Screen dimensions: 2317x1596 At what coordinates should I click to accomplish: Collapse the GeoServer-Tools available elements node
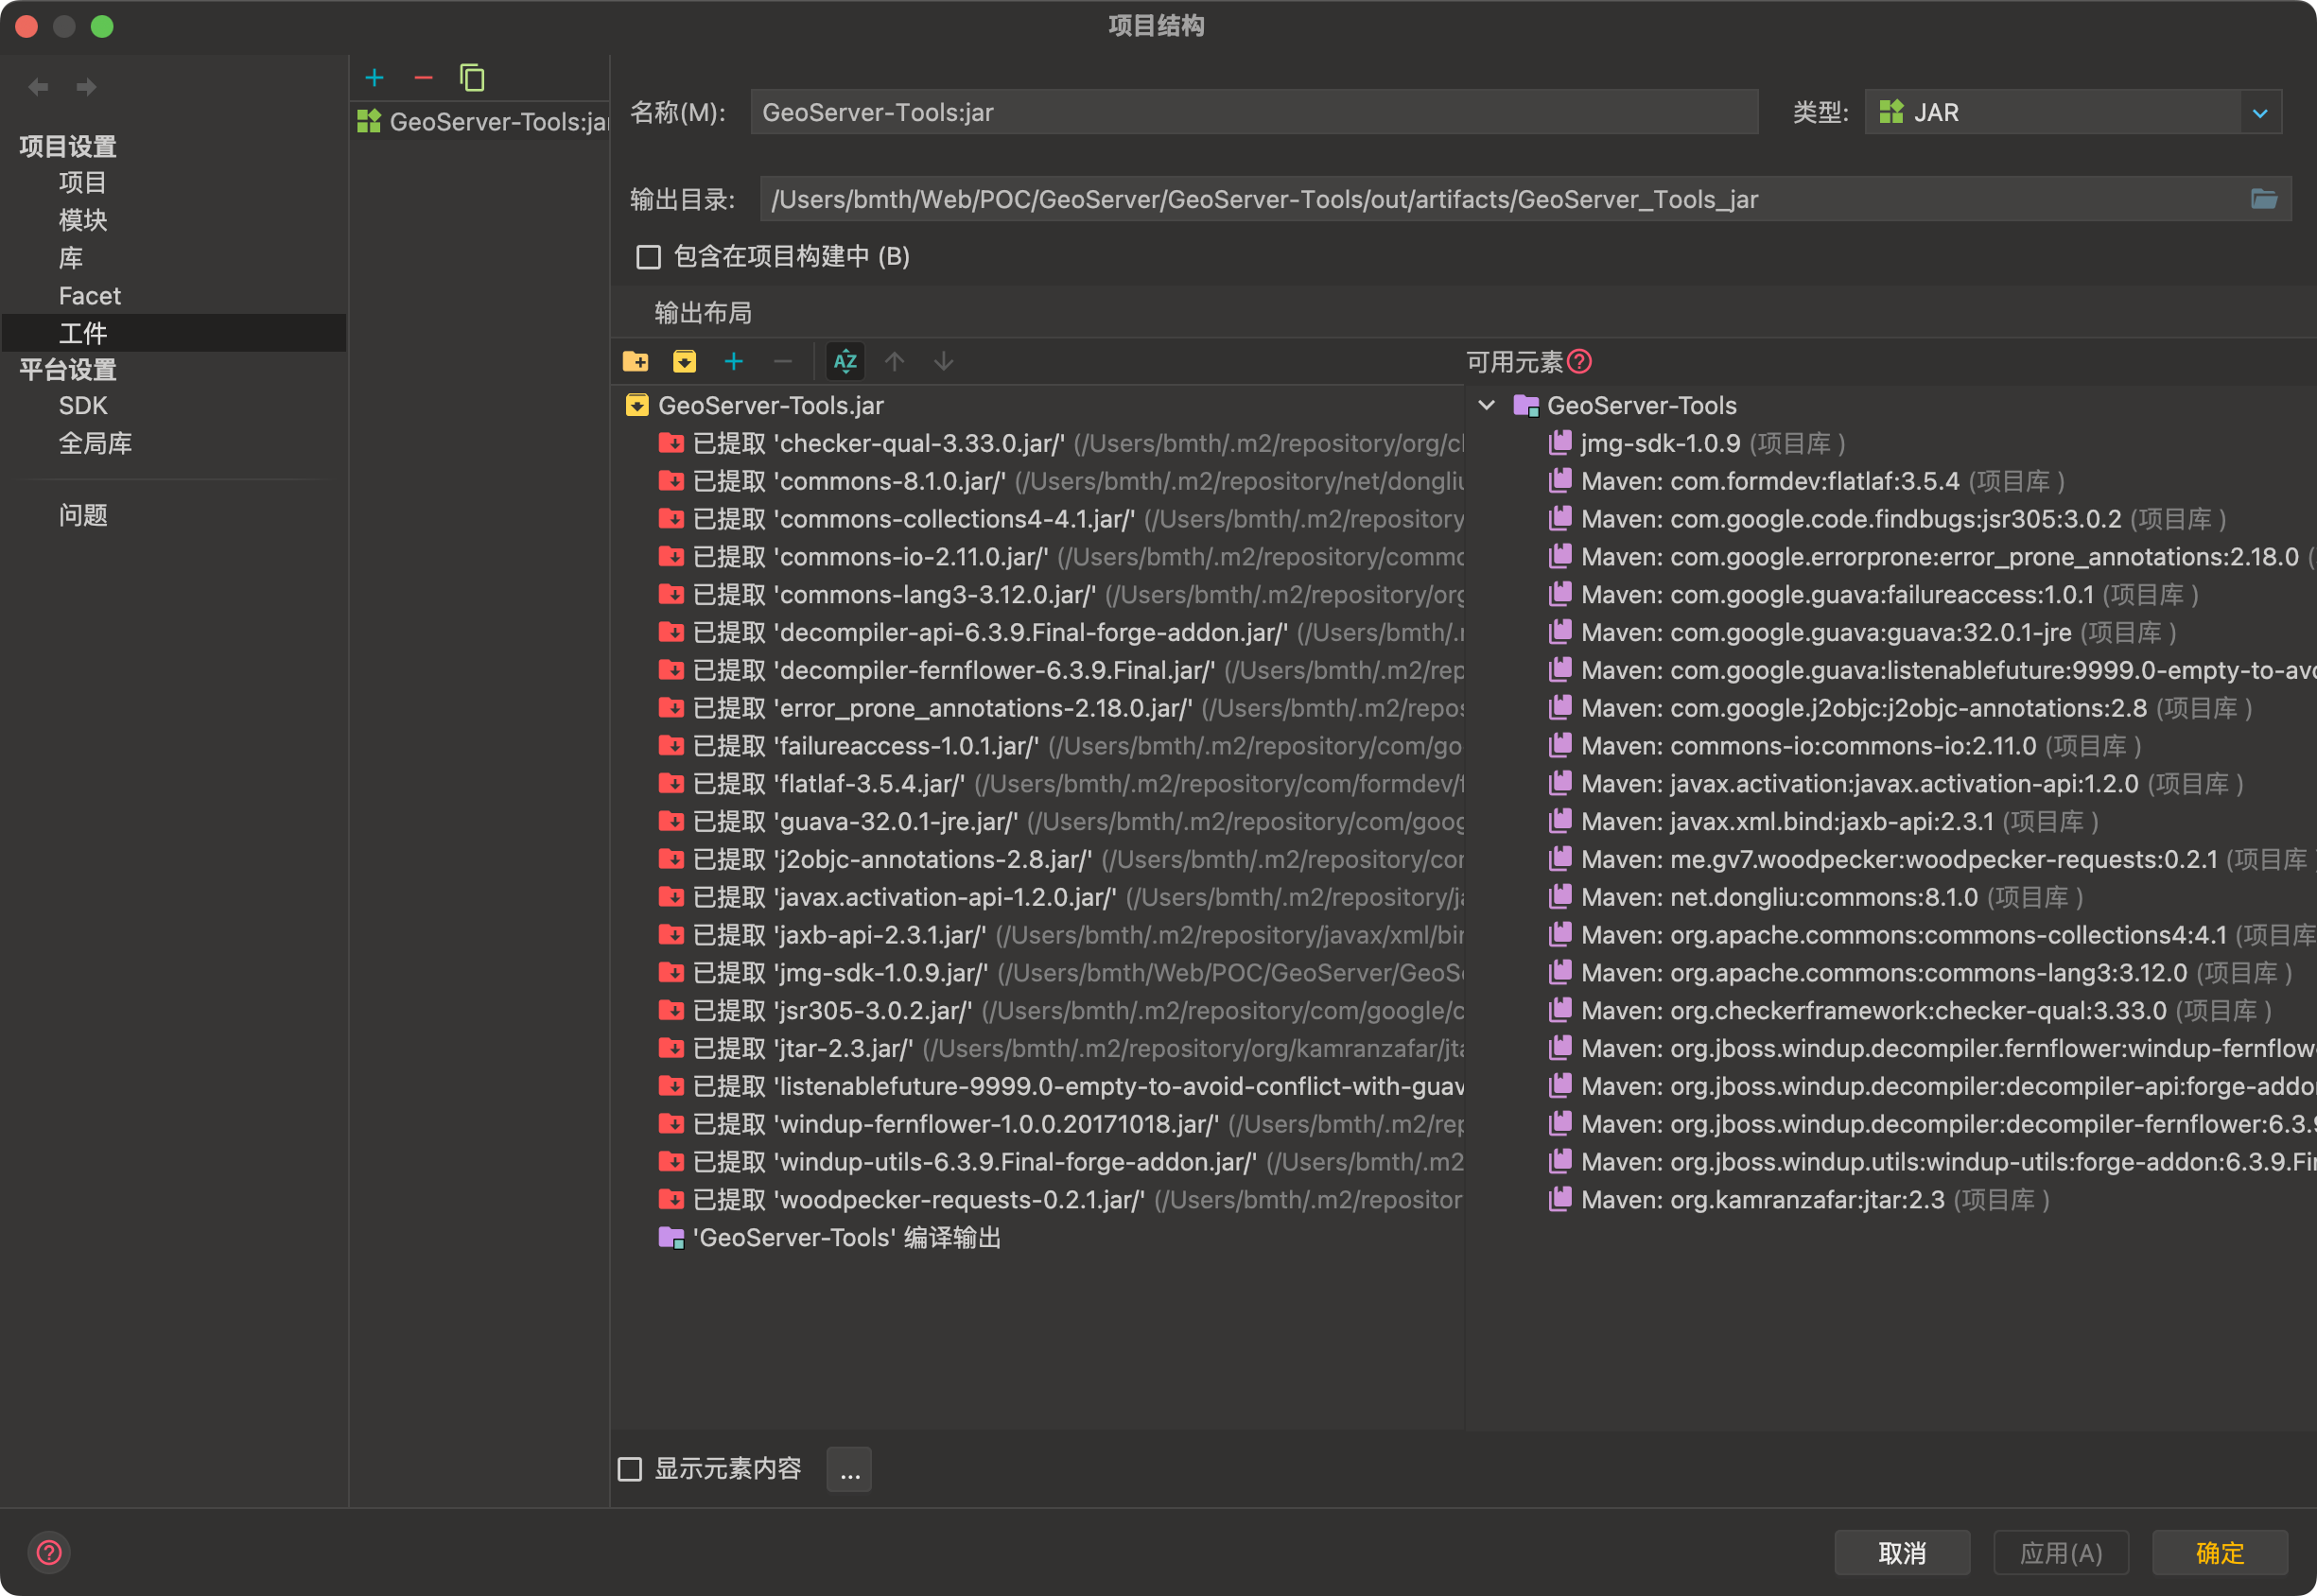pyautogui.click(x=1487, y=406)
